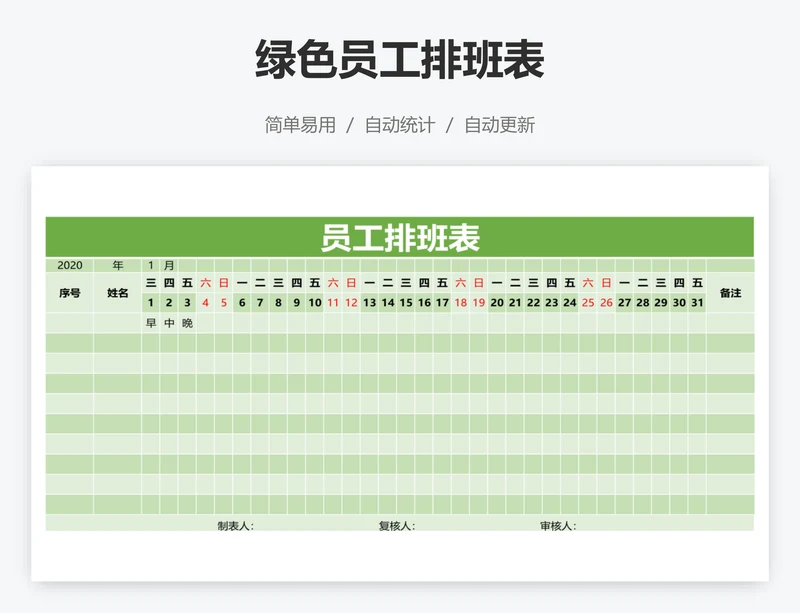
Task: Click date cell 22
Action: (x=533, y=303)
